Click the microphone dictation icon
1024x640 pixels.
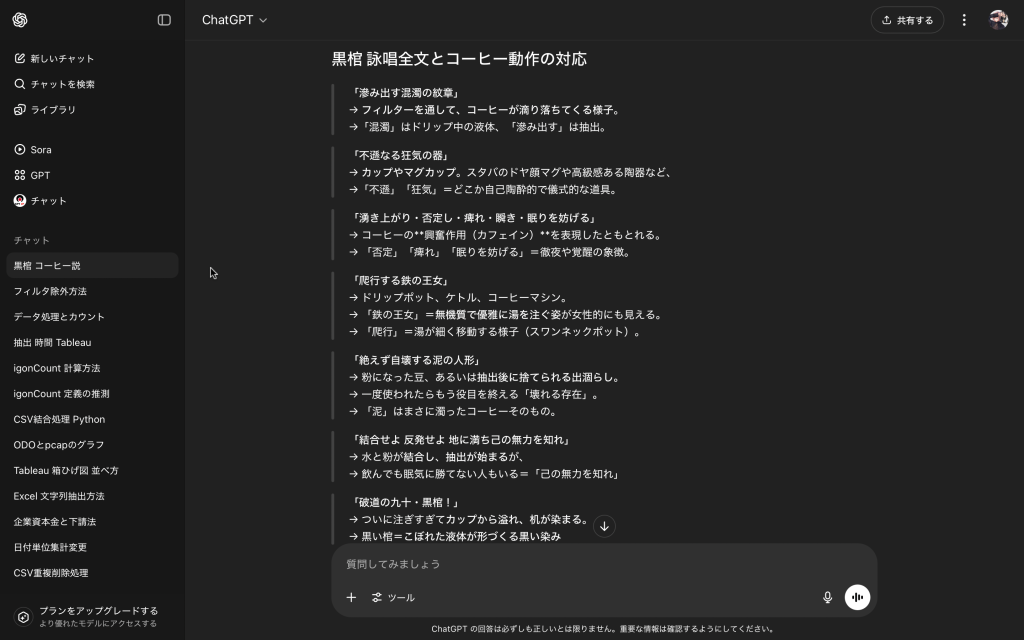point(827,597)
